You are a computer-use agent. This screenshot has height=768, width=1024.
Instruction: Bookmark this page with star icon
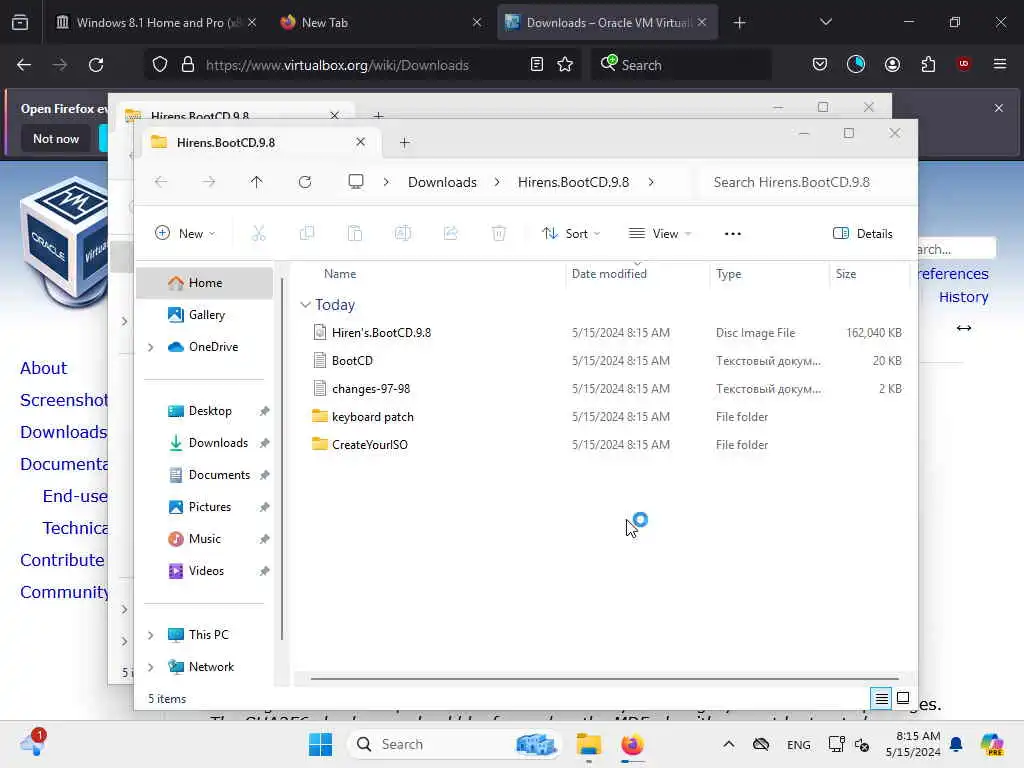click(565, 64)
